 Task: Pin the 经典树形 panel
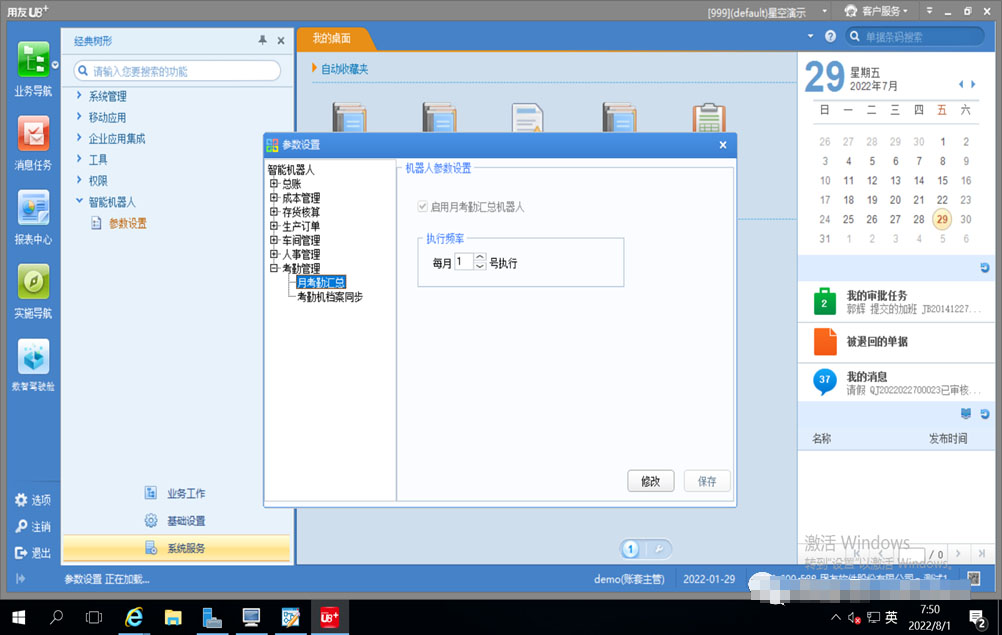pyautogui.click(x=263, y=40)
